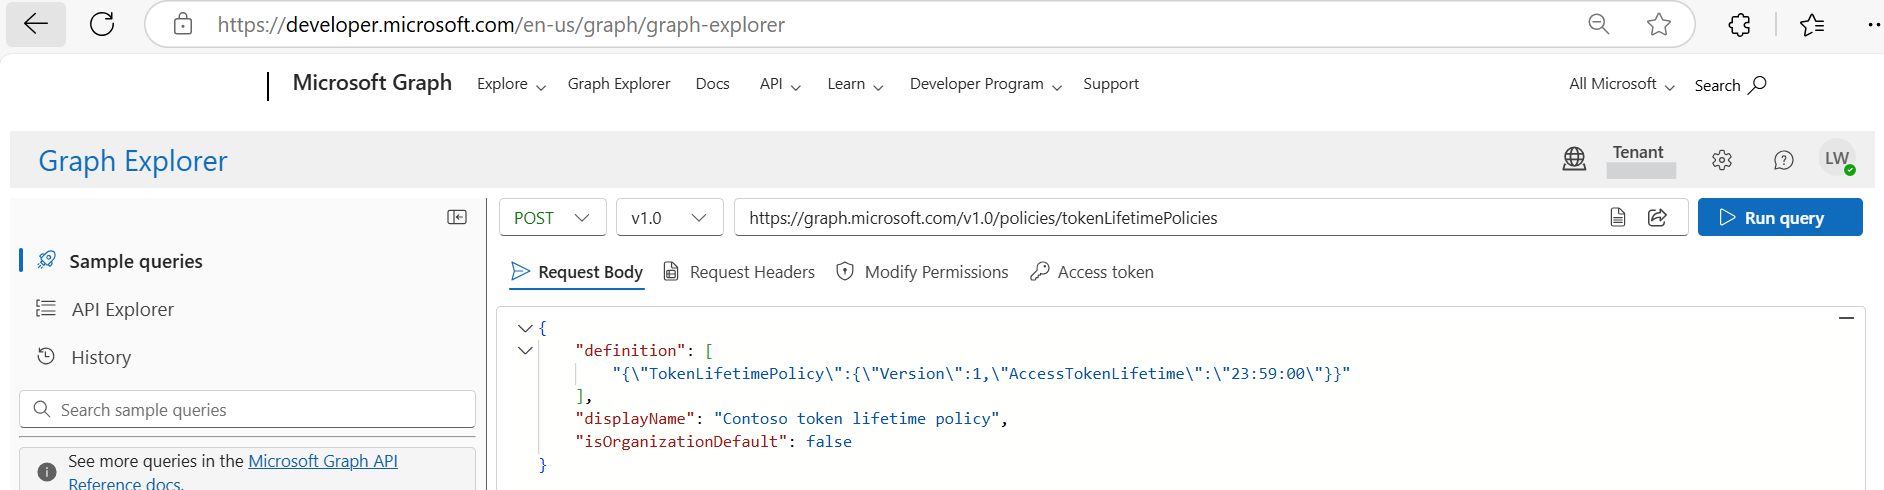The width and height of the screenshot is (1884, 490).
Task: Collapse the definition array chevron
Action: coord(525,351)
